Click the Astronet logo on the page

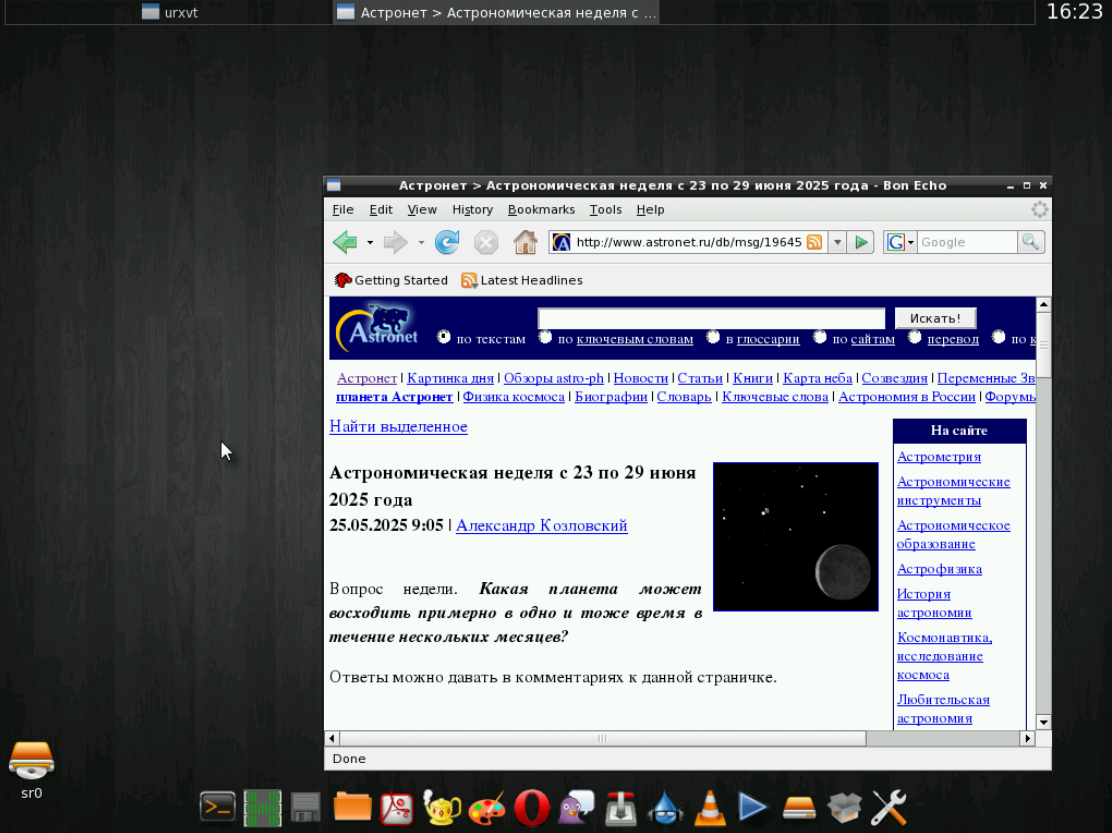378,328
